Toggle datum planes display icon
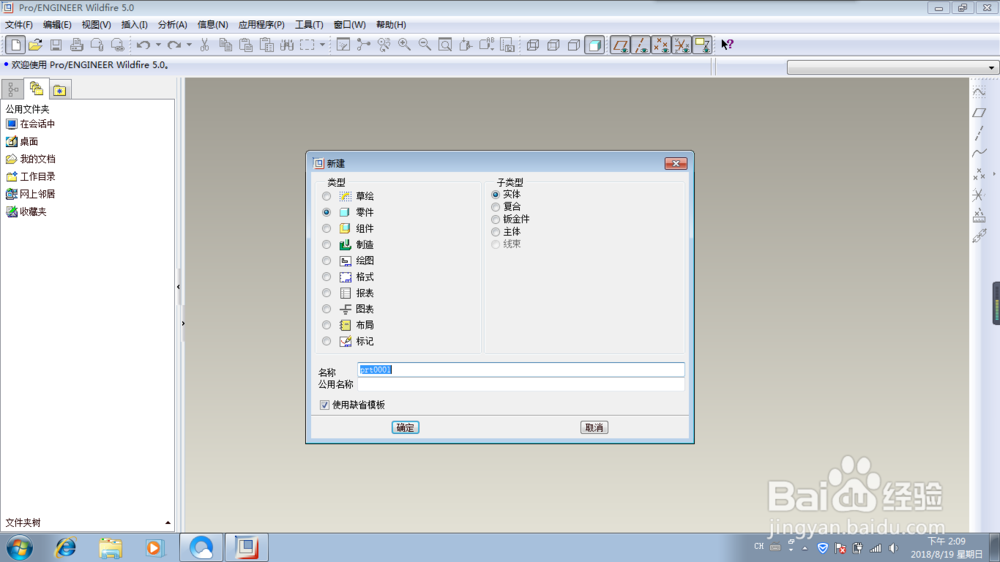The height and width of the screenshot is (562, 1000). 620,45
